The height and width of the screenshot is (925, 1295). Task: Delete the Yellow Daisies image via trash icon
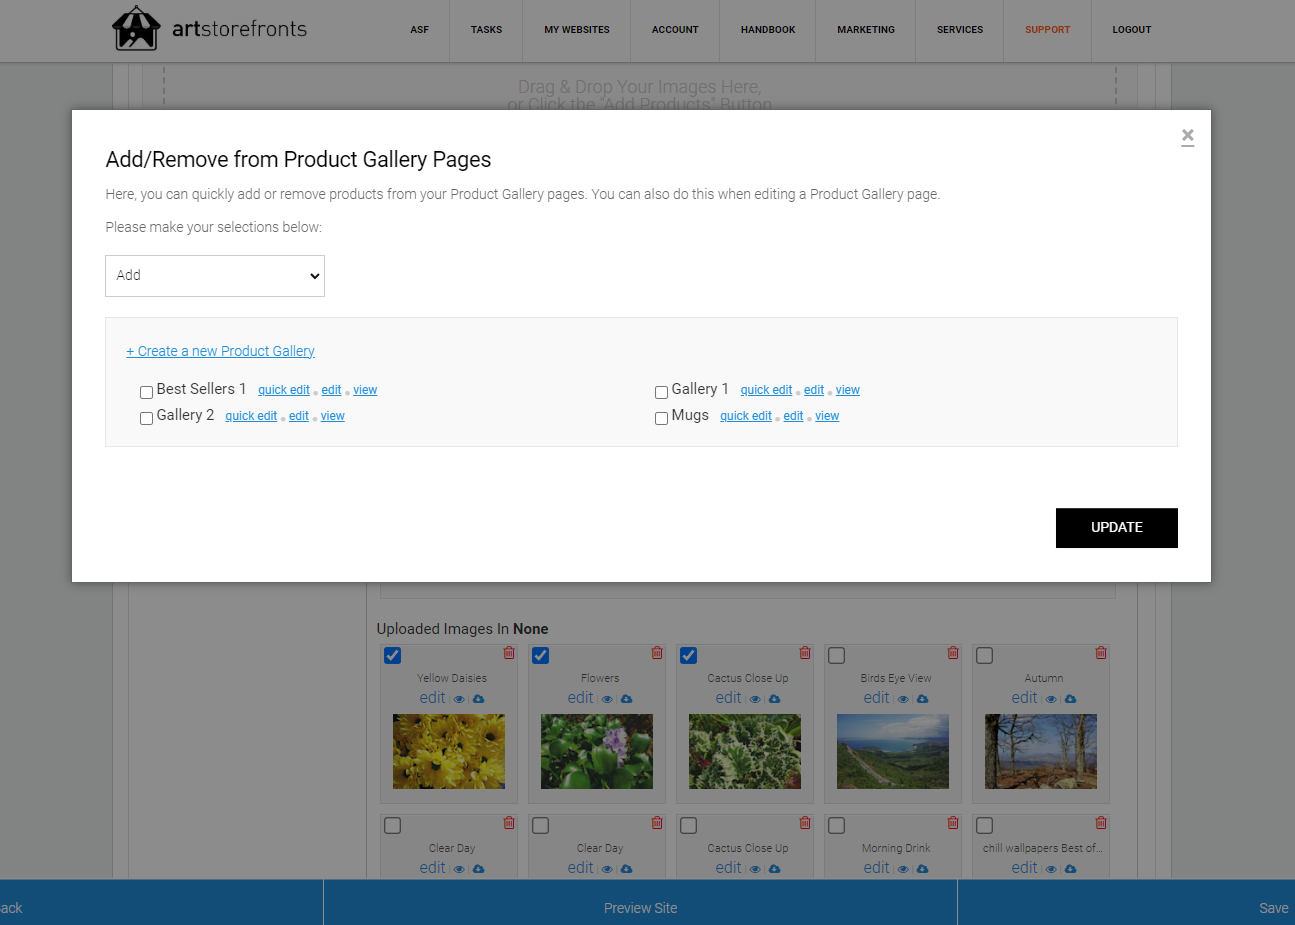point(509,653)
